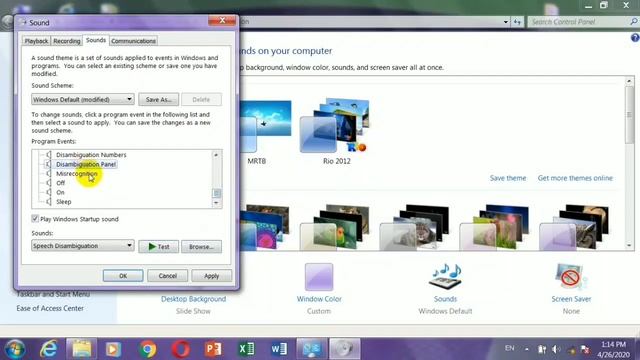Close the Sound dialog
The image size is (640, 360).
tap(222, 20)
